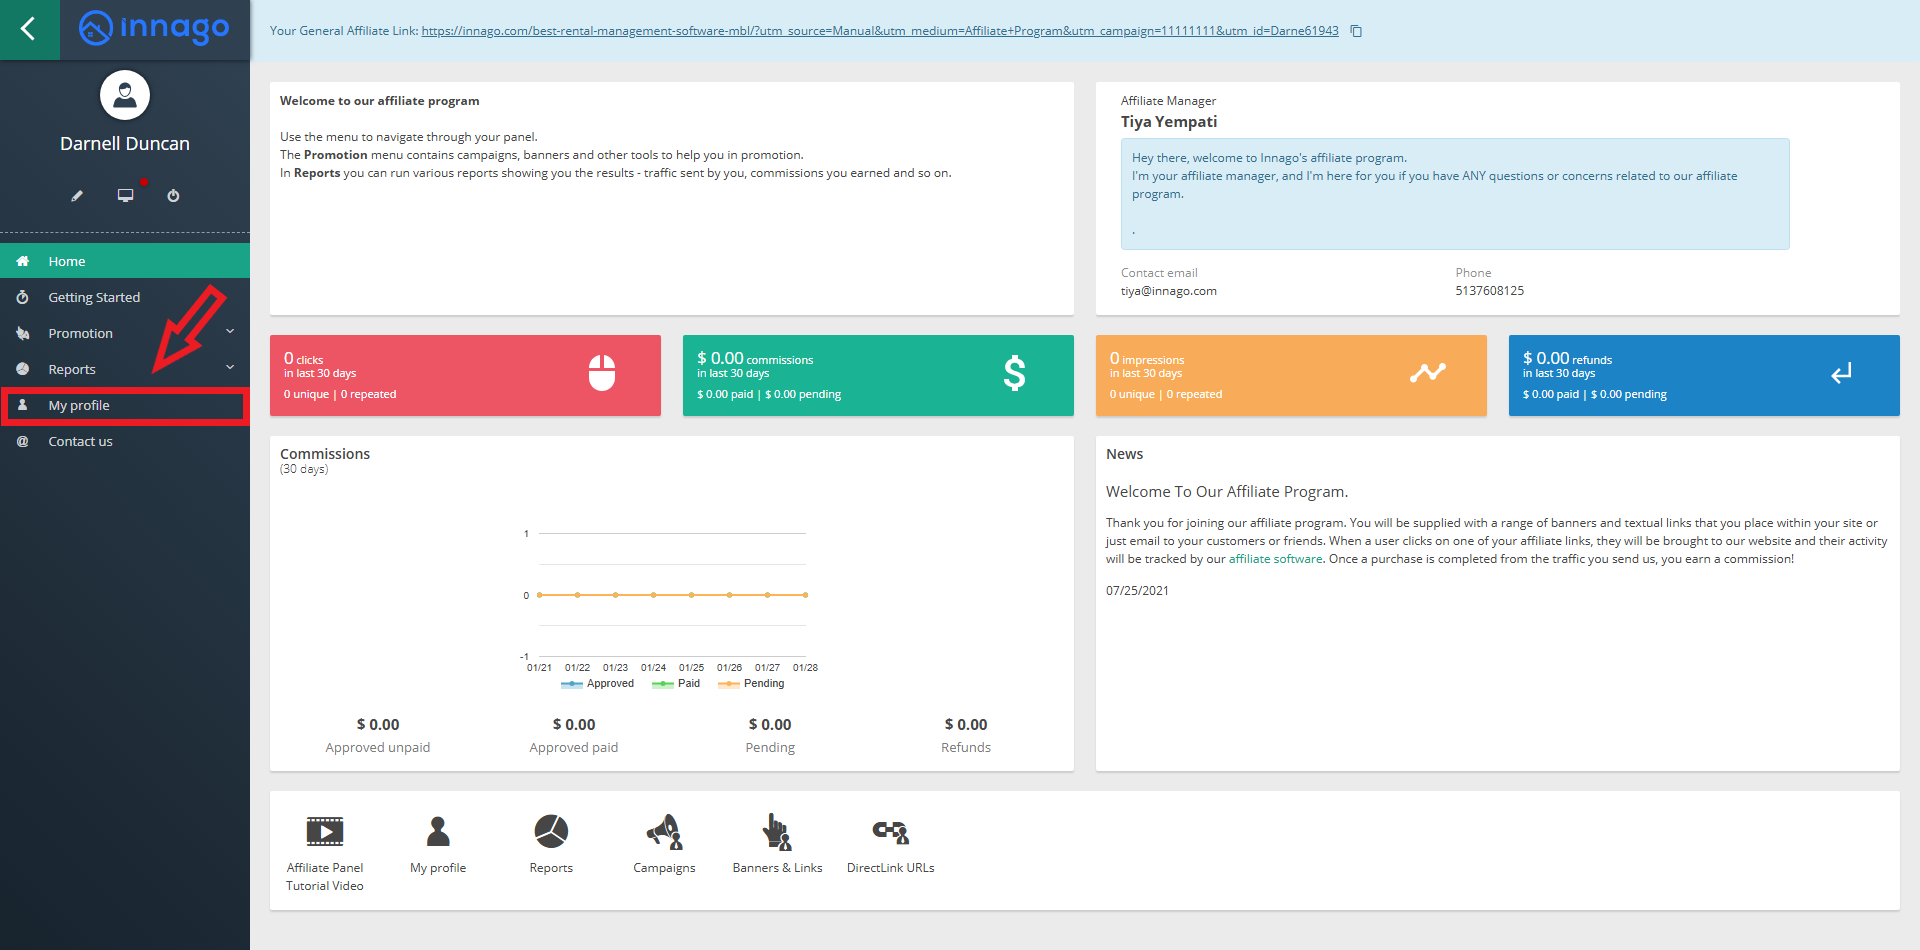Click the back arrow in top-left corner
This screenshot has height=950, width=1920.
coord(29,29)
